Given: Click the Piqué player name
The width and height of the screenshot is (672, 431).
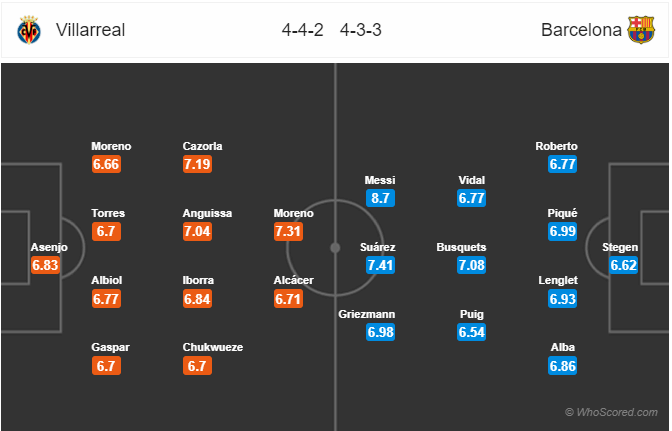Looking at the screenshot, I should coord(562,213).
